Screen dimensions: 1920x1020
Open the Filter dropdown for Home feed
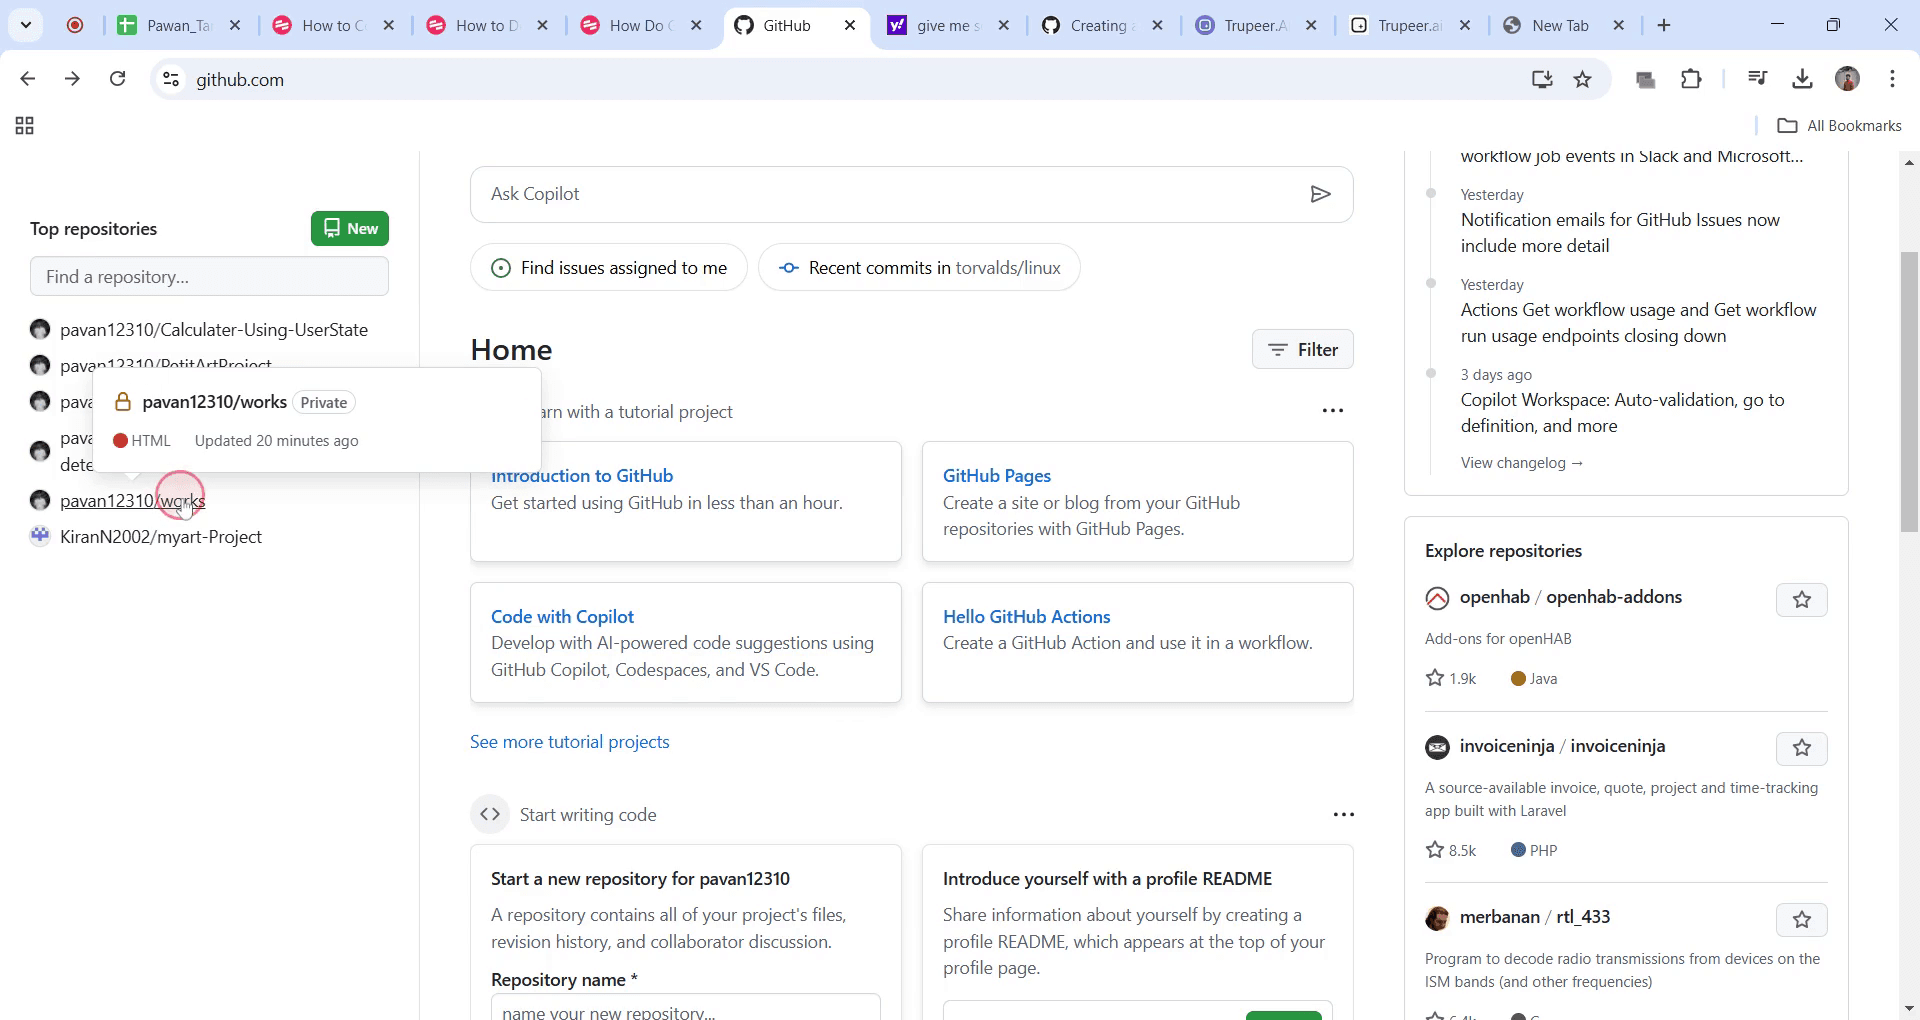(x=1302, y=350)
